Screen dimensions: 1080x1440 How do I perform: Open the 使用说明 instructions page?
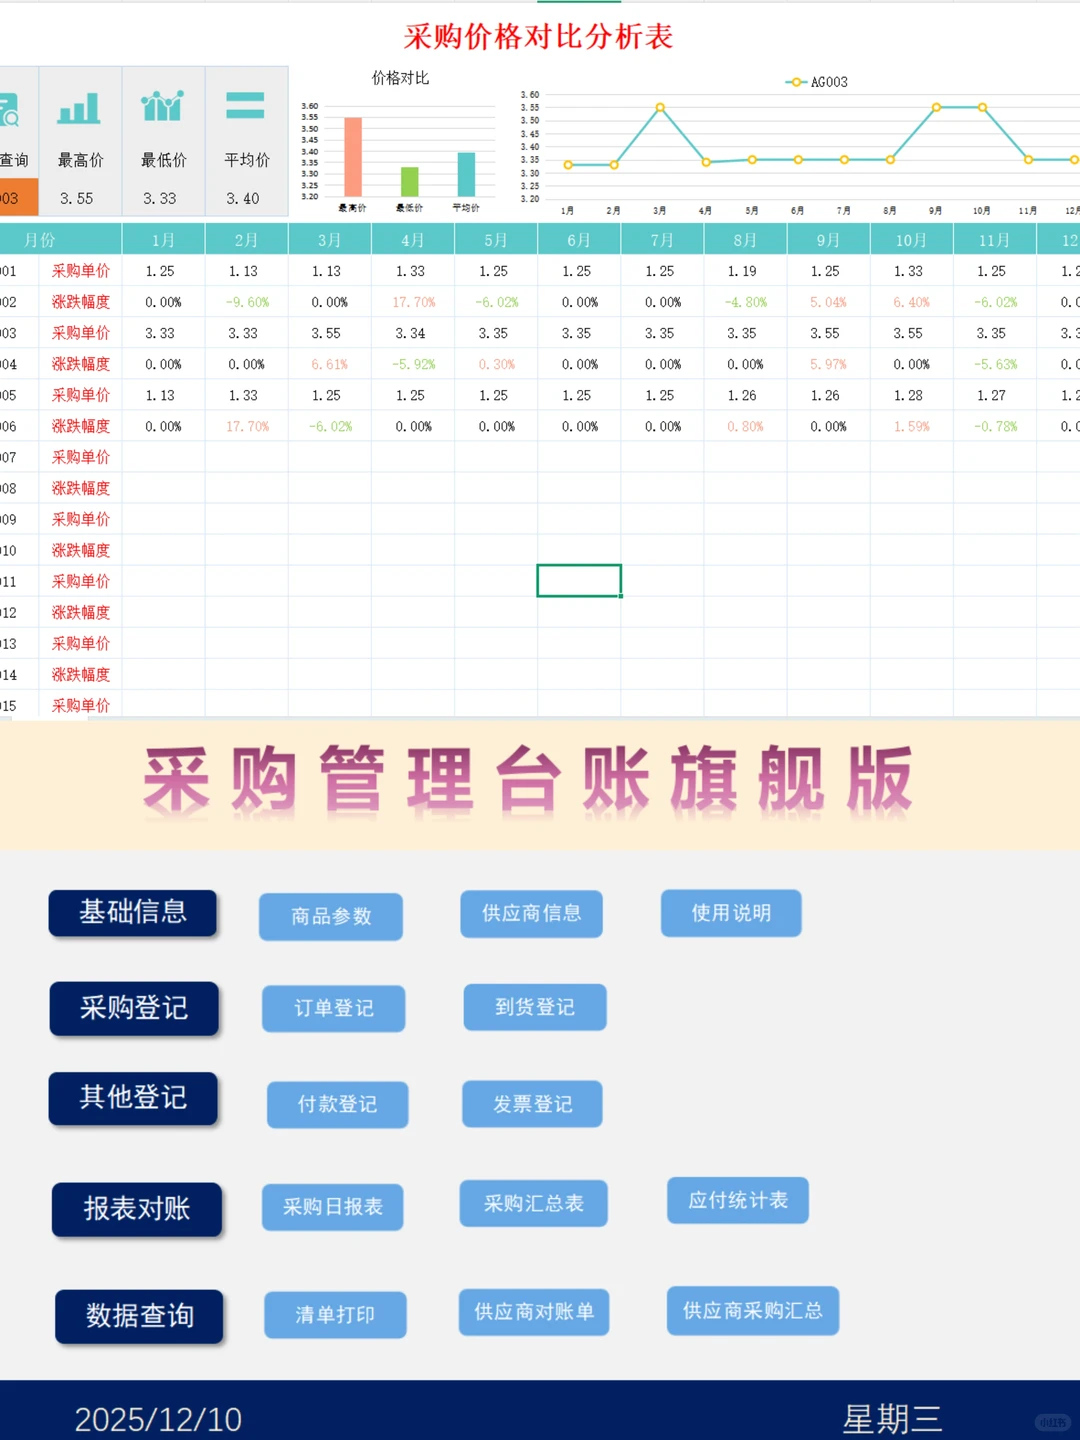[x=730, y=913]
